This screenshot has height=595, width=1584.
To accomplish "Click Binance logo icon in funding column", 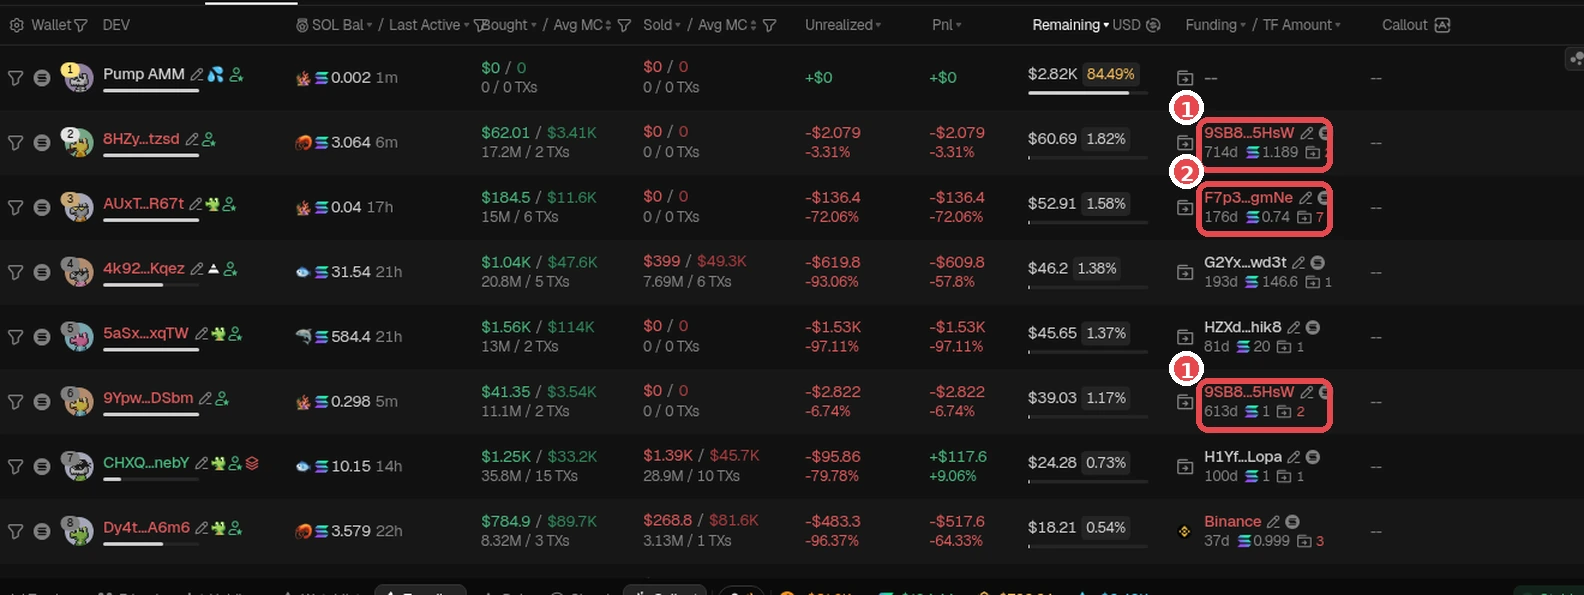I will pos(1185,531).
